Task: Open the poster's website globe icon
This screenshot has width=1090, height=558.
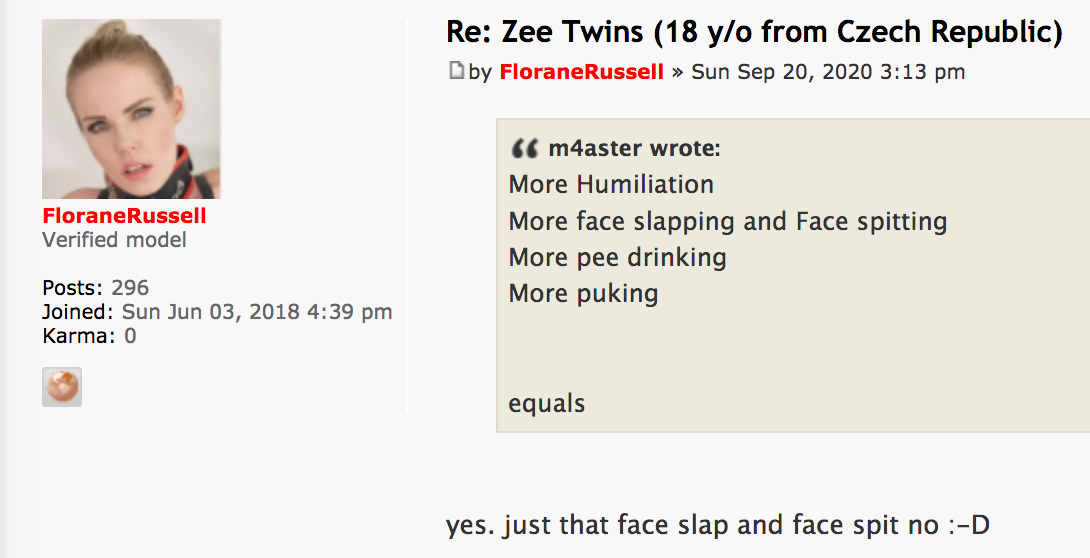Action: tap(62, 387)
